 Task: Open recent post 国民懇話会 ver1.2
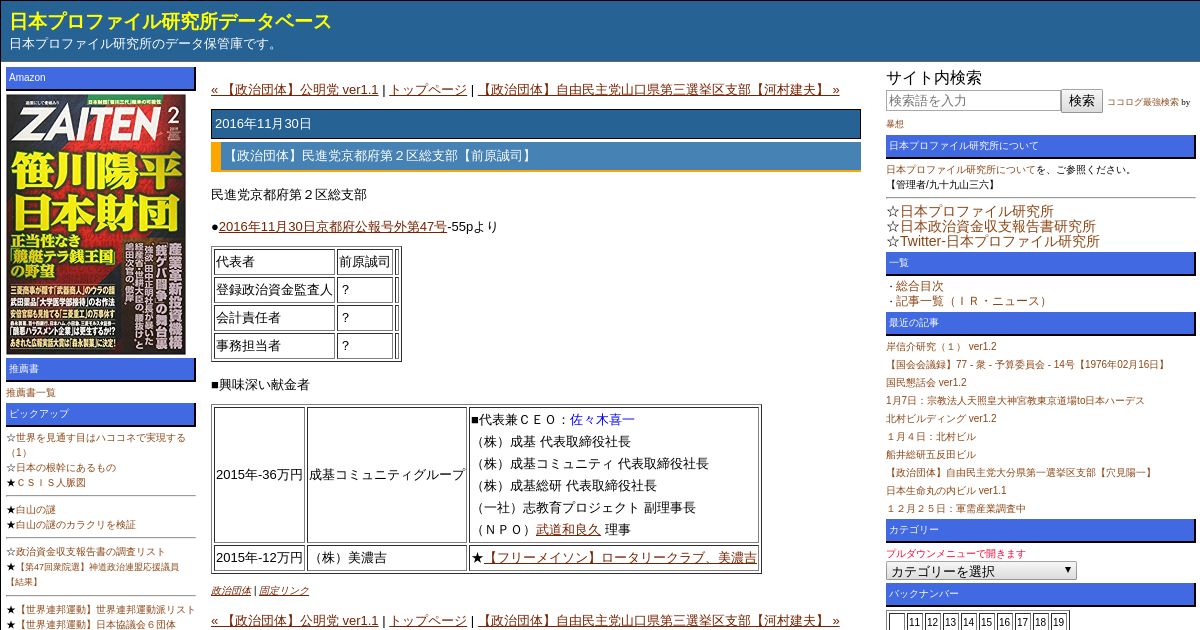point(926,383)
